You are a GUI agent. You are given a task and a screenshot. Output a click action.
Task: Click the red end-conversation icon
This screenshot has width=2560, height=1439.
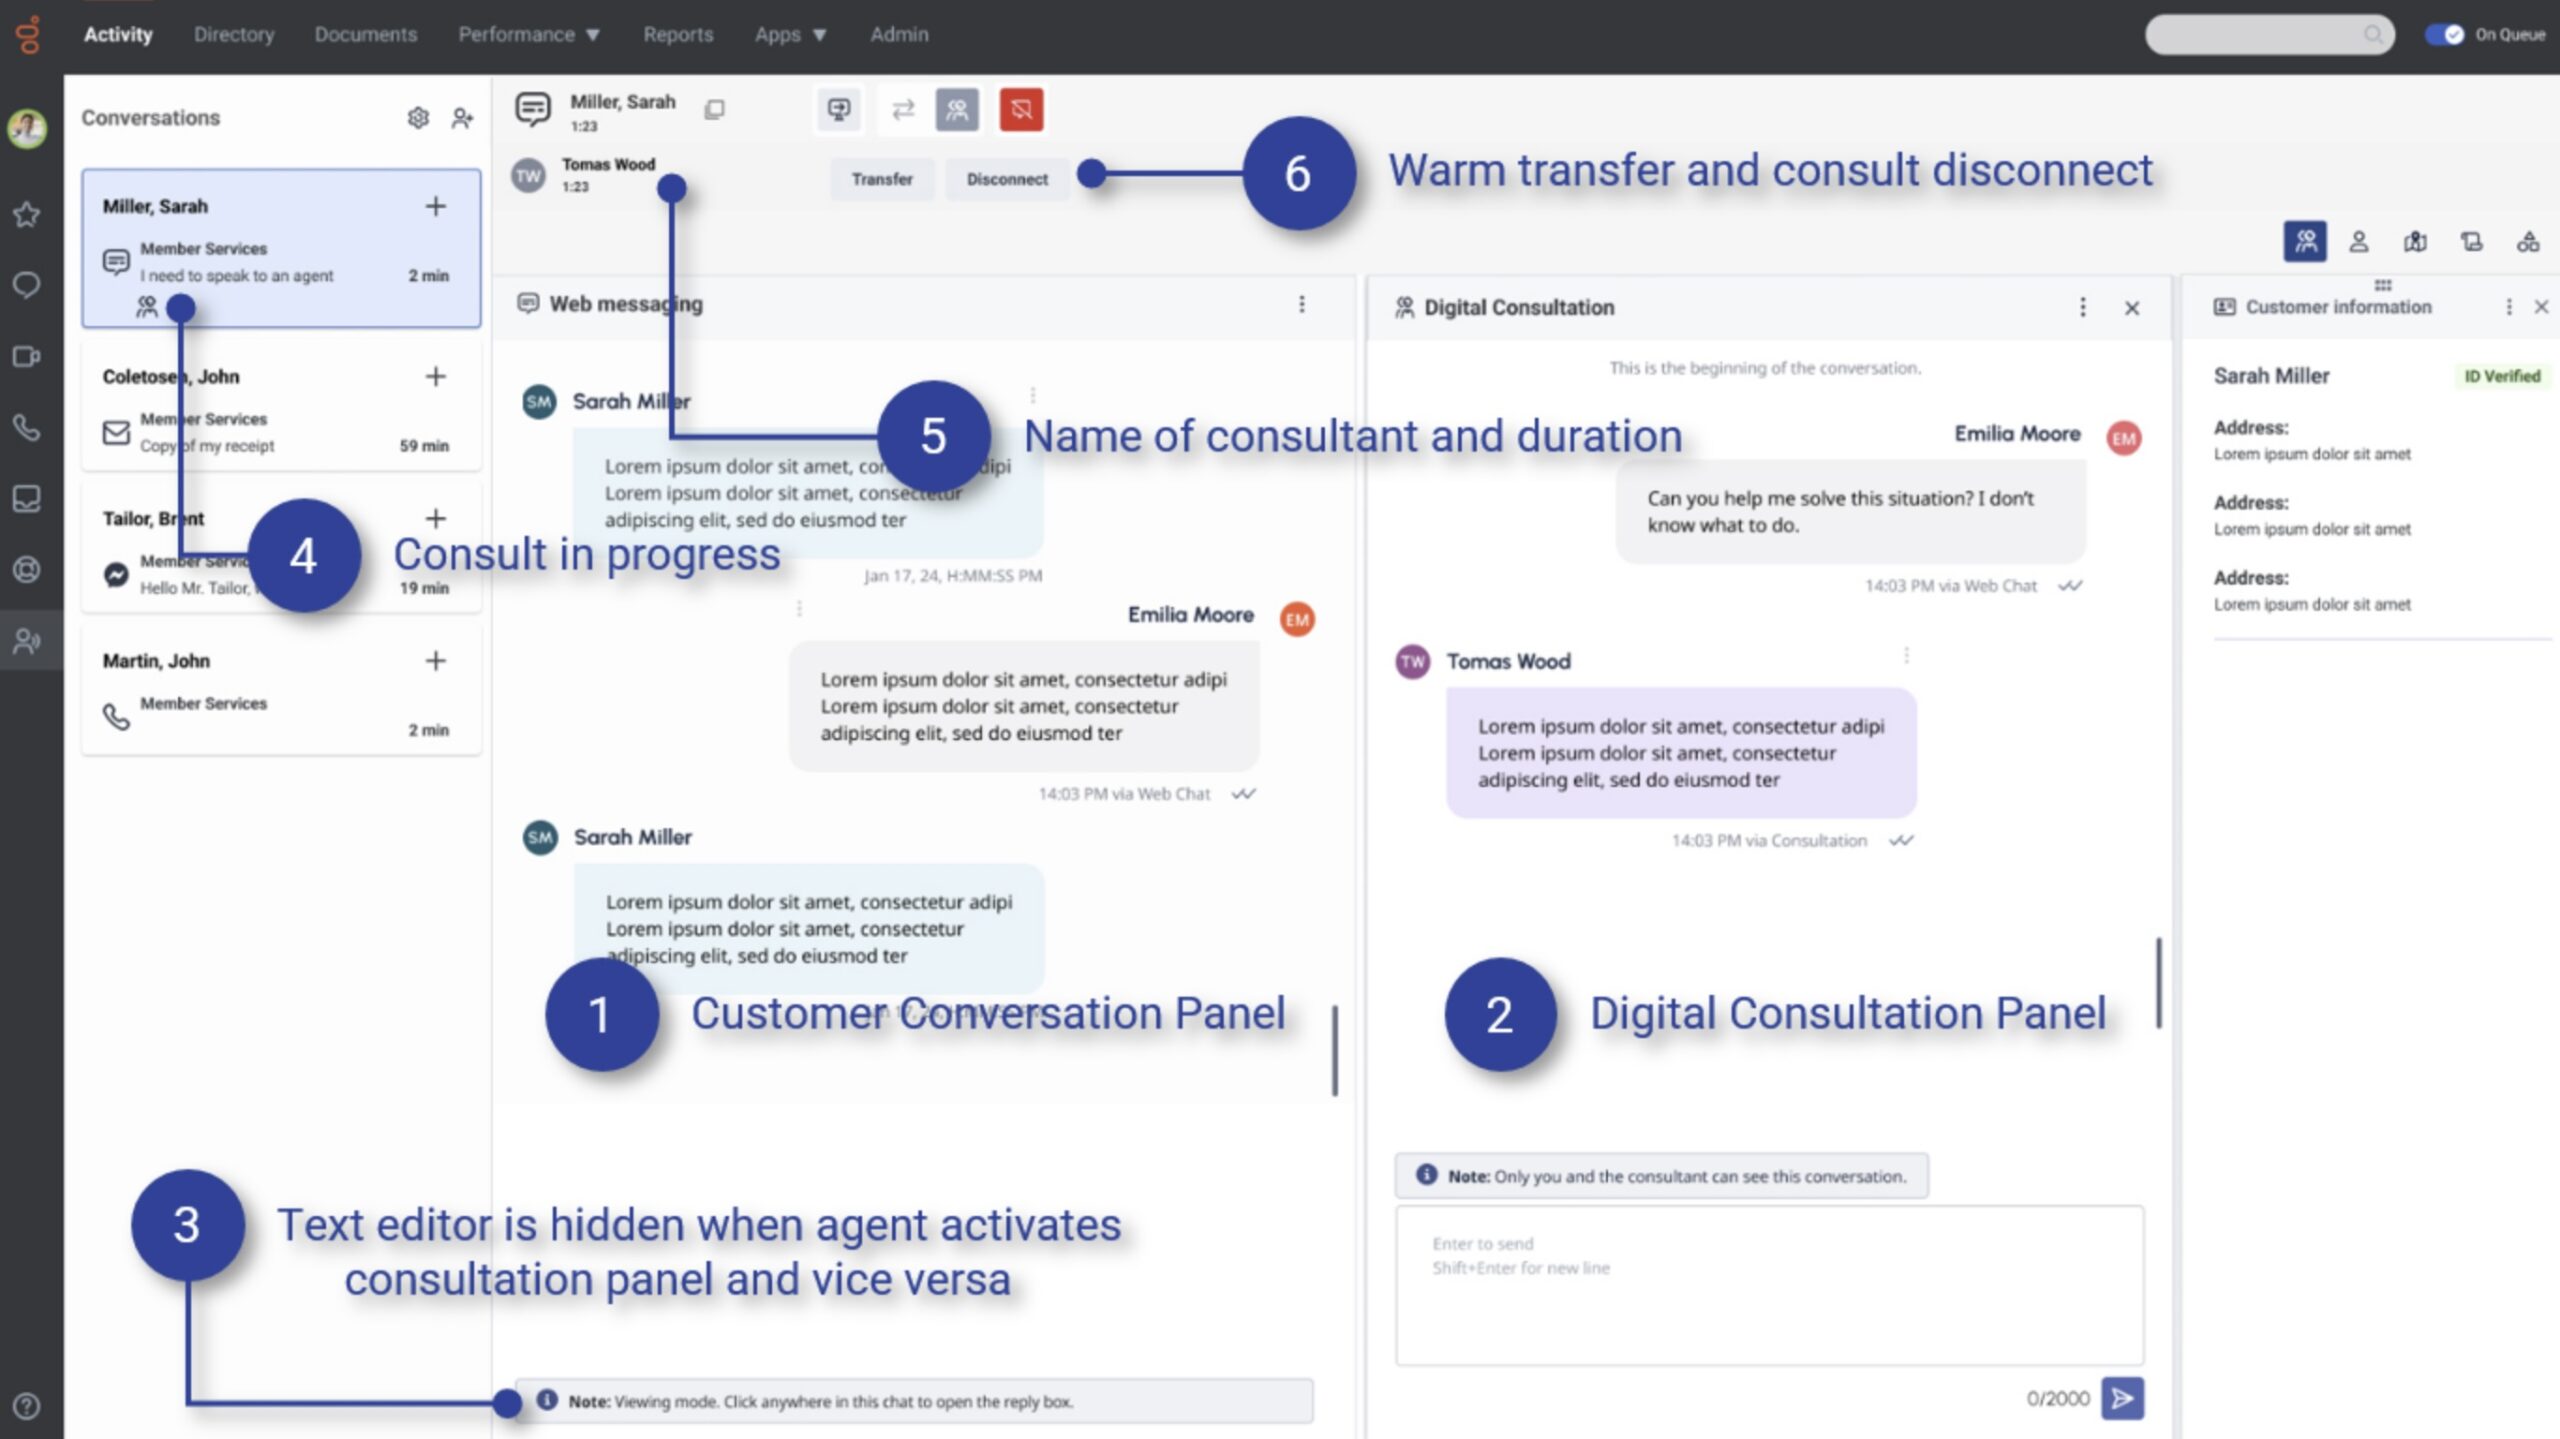(1020, 110)
